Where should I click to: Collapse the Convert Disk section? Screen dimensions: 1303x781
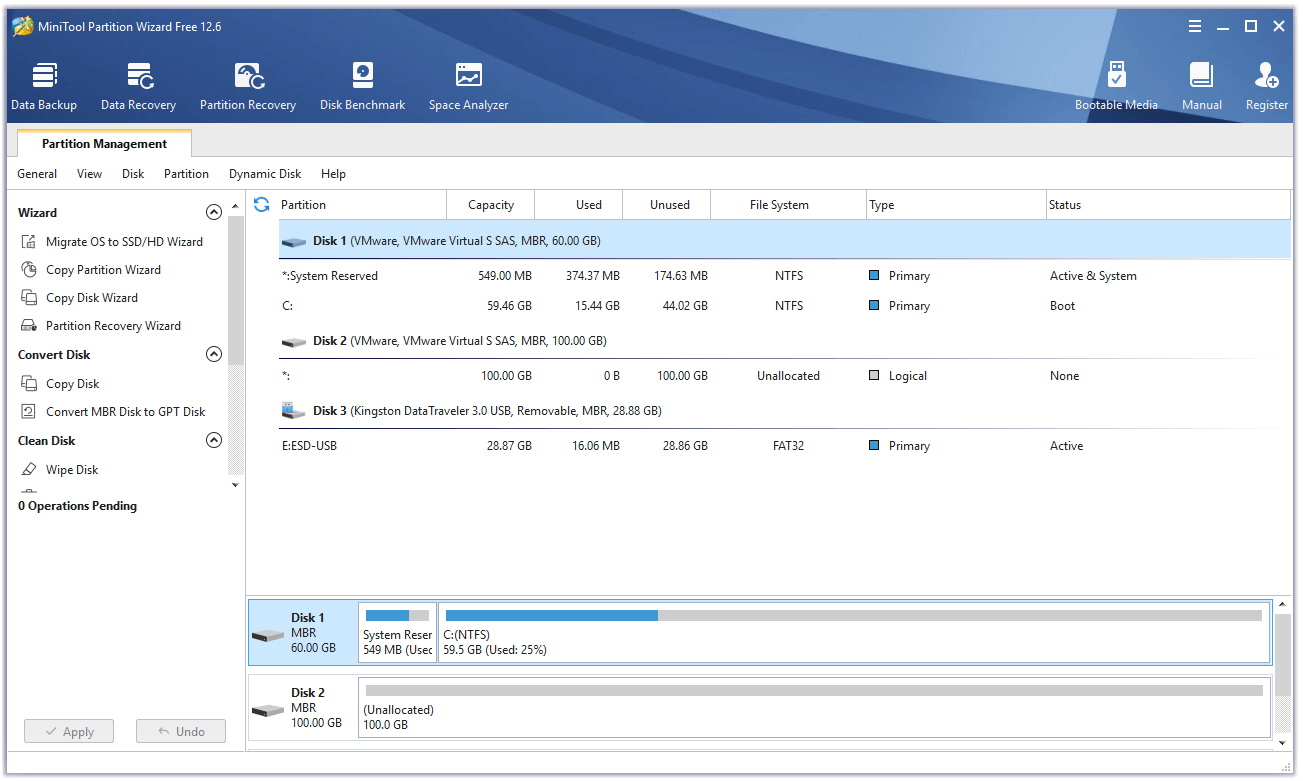pos(213,355)
